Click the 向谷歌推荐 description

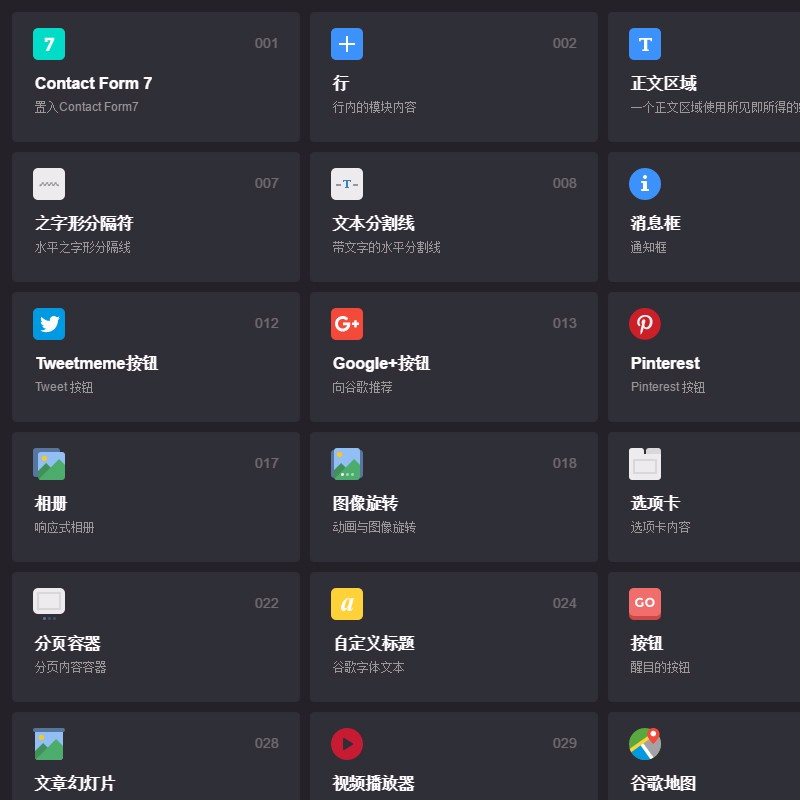[362, 387]
